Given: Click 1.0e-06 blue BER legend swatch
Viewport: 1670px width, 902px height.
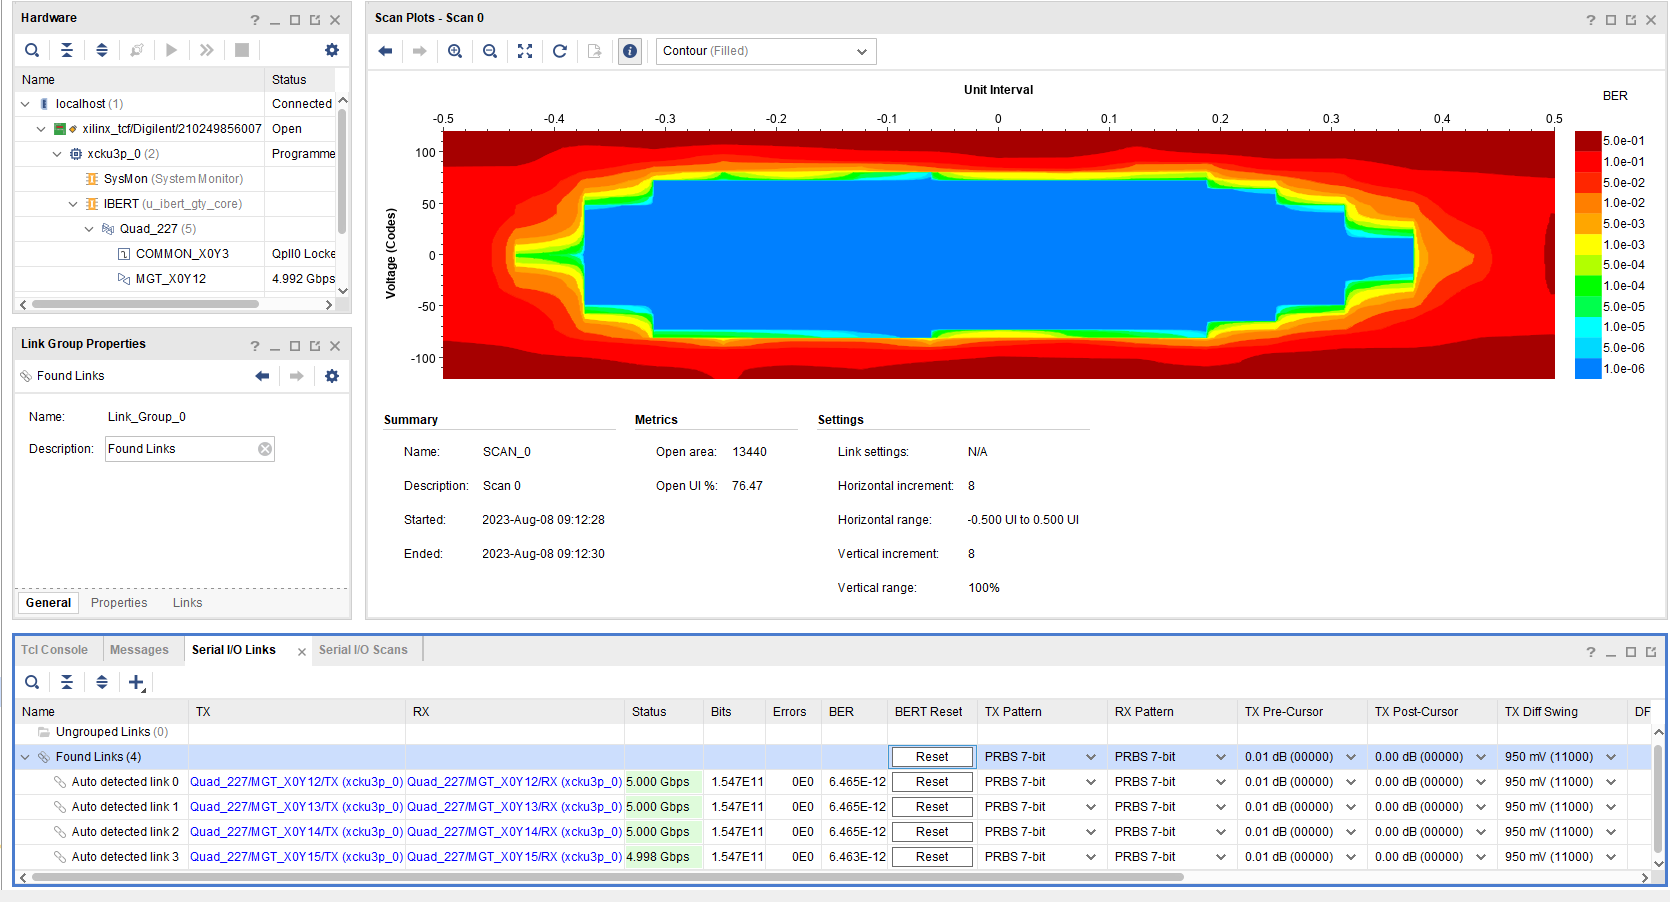Looking at the screenshot, I should point(1588,368).
